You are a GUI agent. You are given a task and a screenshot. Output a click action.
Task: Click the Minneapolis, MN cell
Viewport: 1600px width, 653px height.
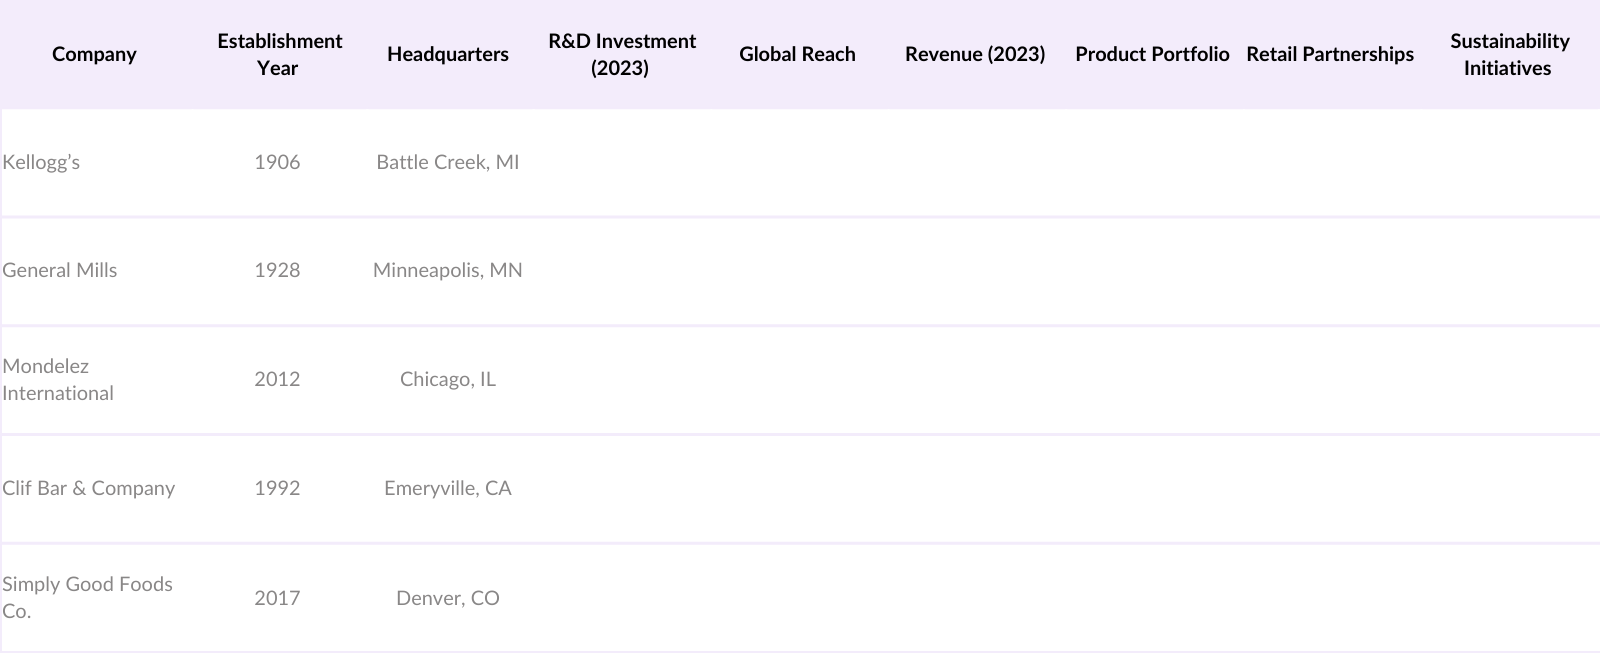tap(448, 270)
